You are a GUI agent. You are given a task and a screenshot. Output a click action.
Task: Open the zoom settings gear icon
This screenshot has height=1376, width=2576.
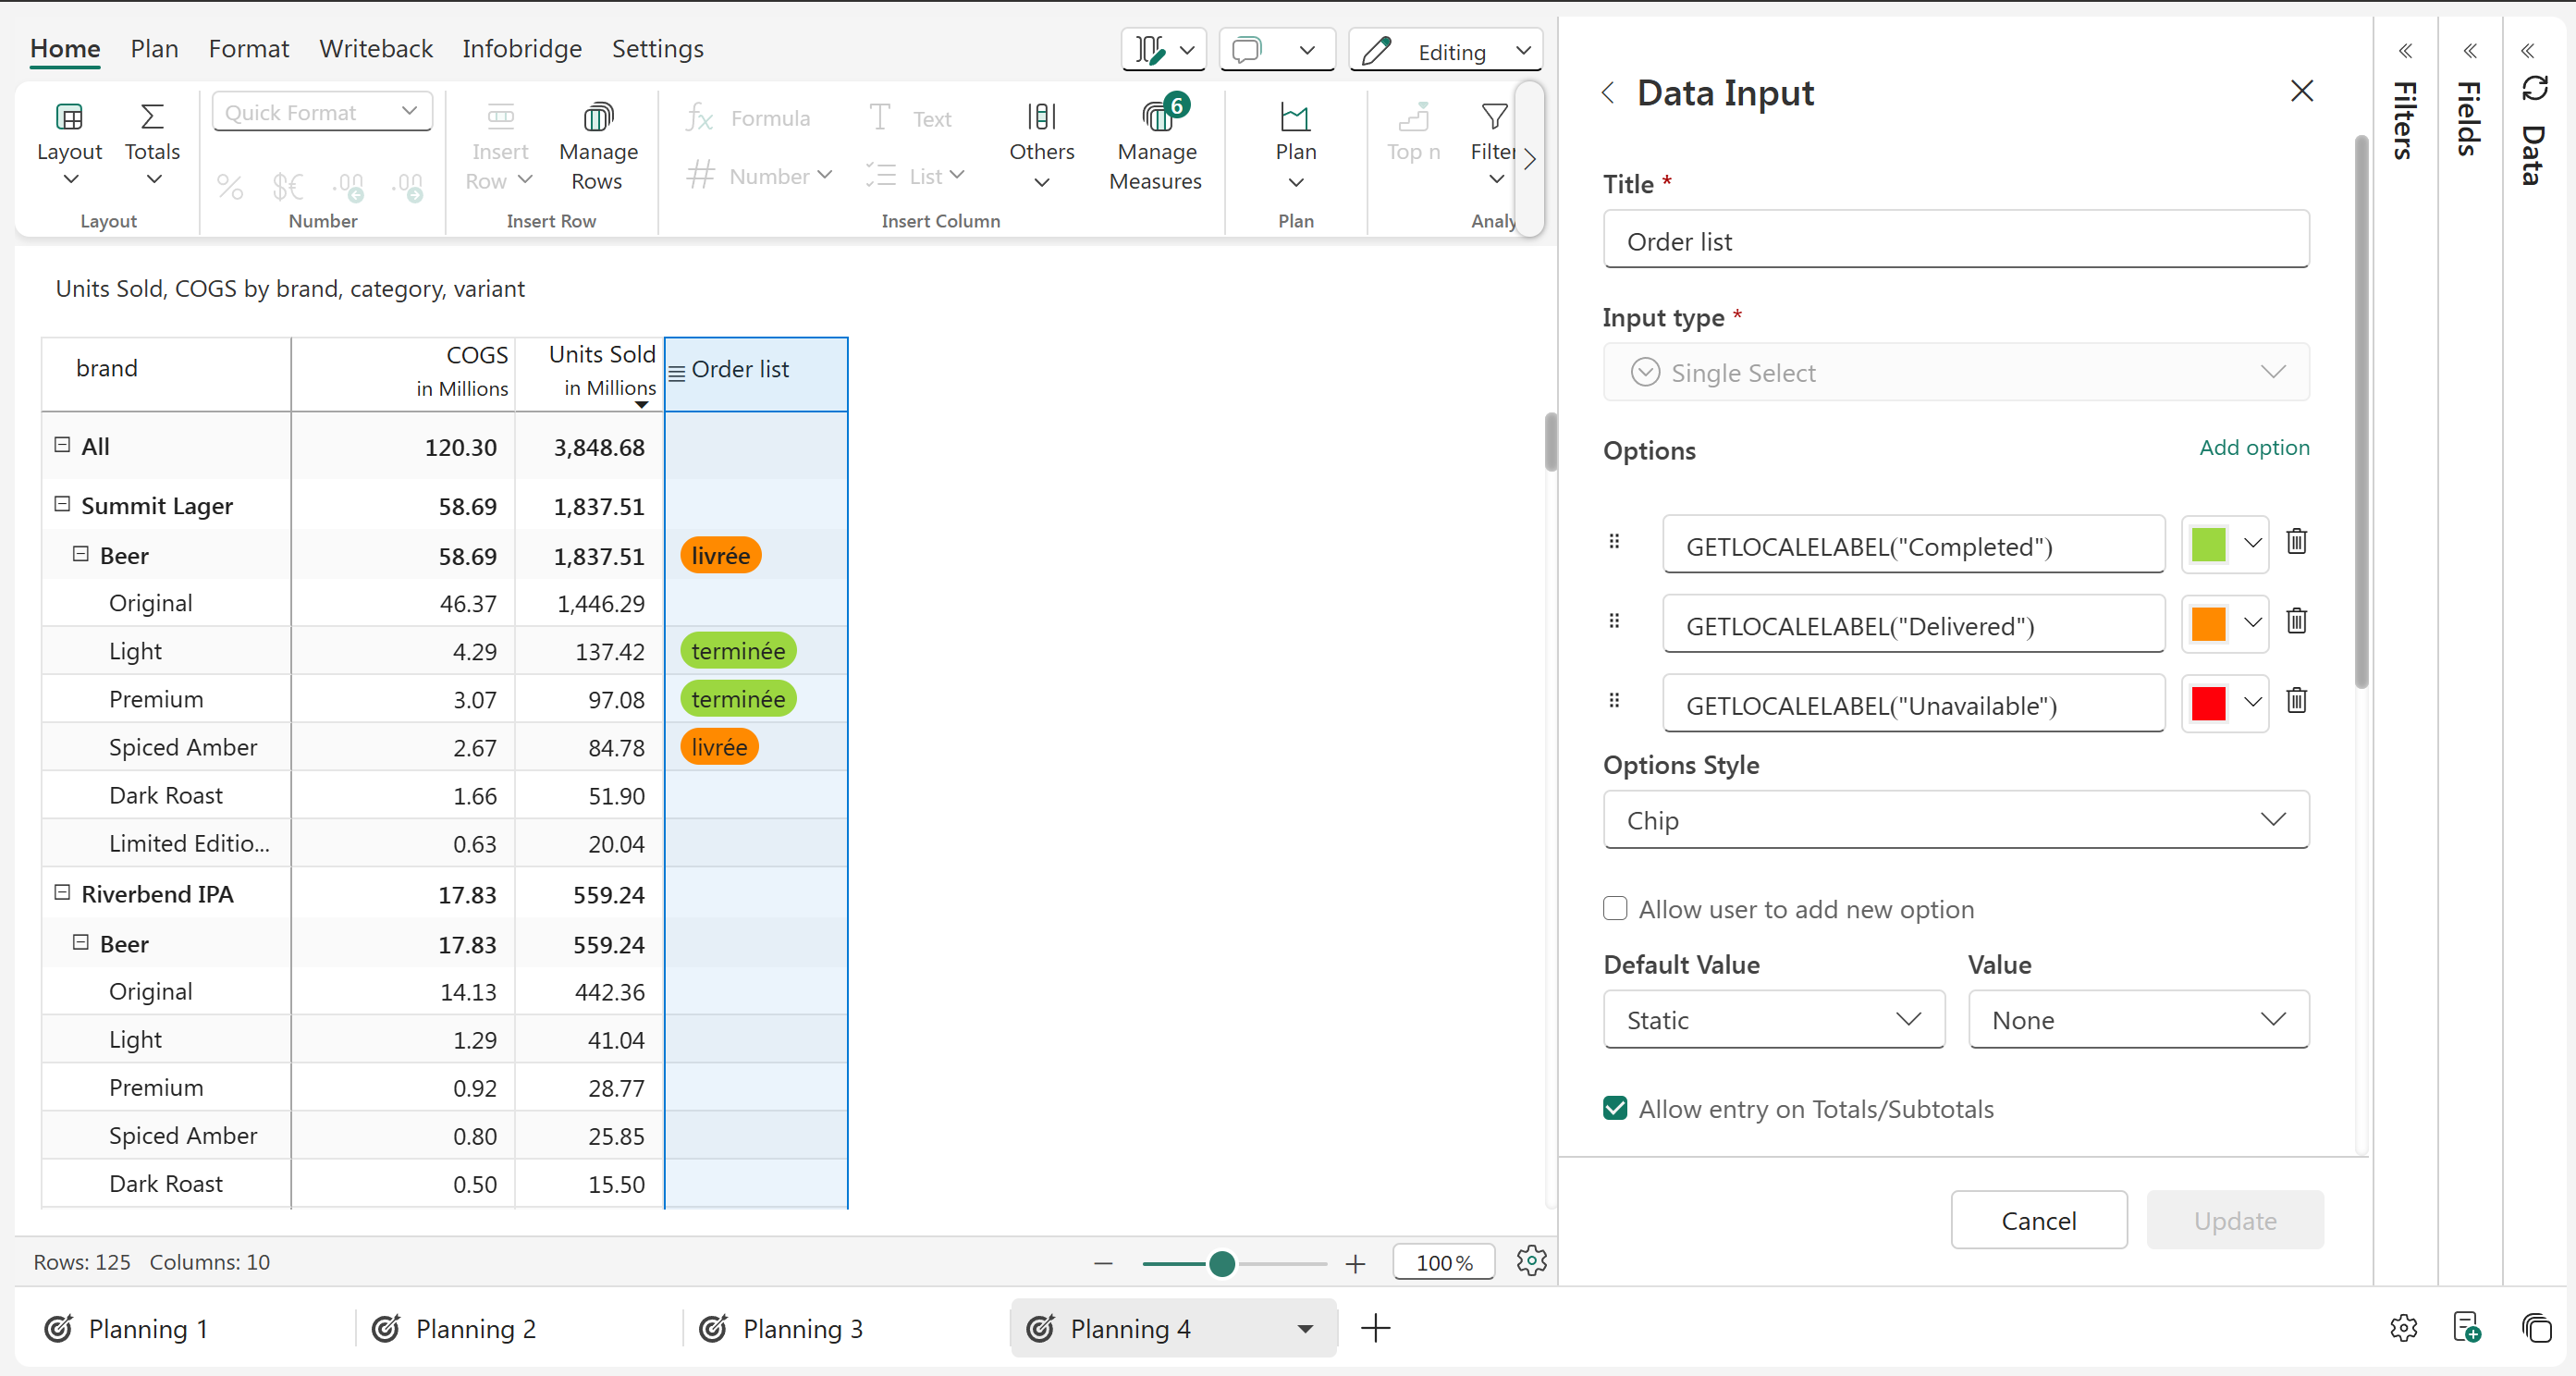point(1531,1261)
